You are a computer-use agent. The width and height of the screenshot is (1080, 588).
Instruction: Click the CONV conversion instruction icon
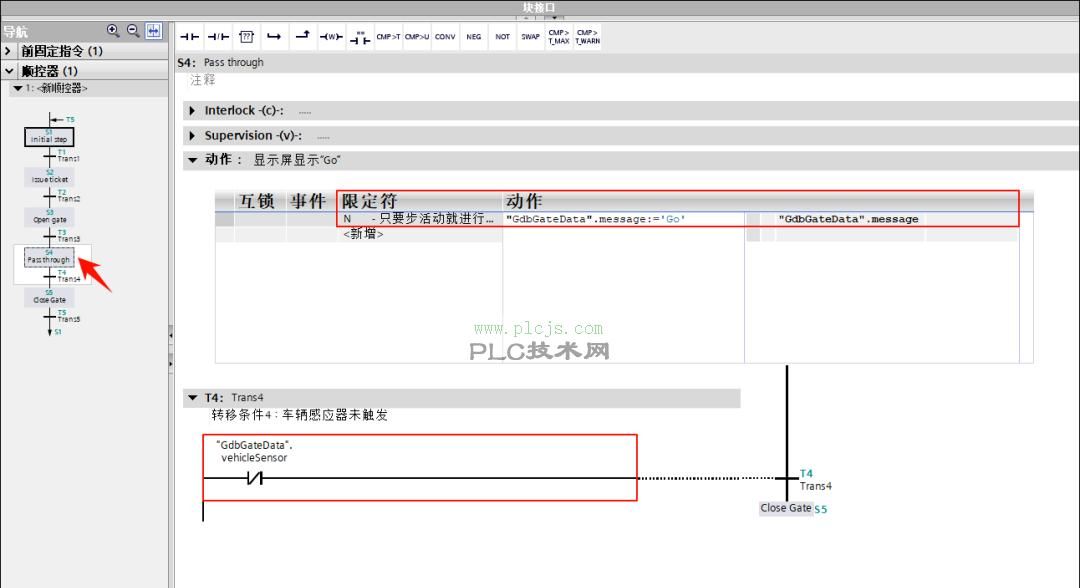pyautogui.click(x=445, y=36)
